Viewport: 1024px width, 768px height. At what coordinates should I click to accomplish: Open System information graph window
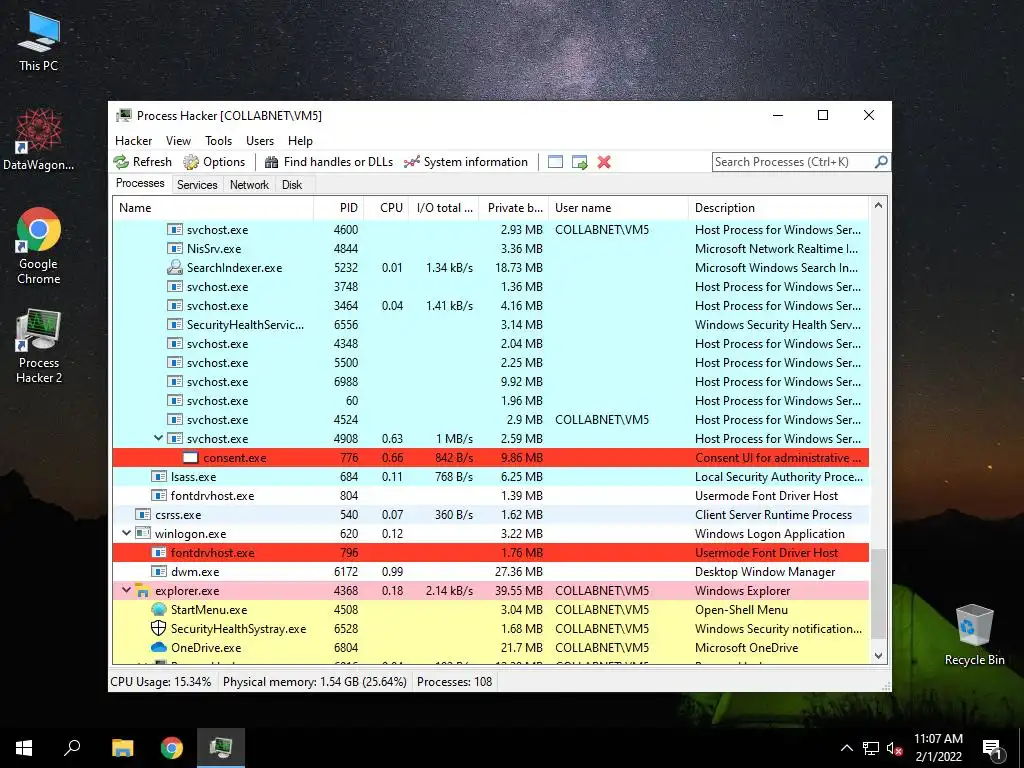[x=466, y=162]
